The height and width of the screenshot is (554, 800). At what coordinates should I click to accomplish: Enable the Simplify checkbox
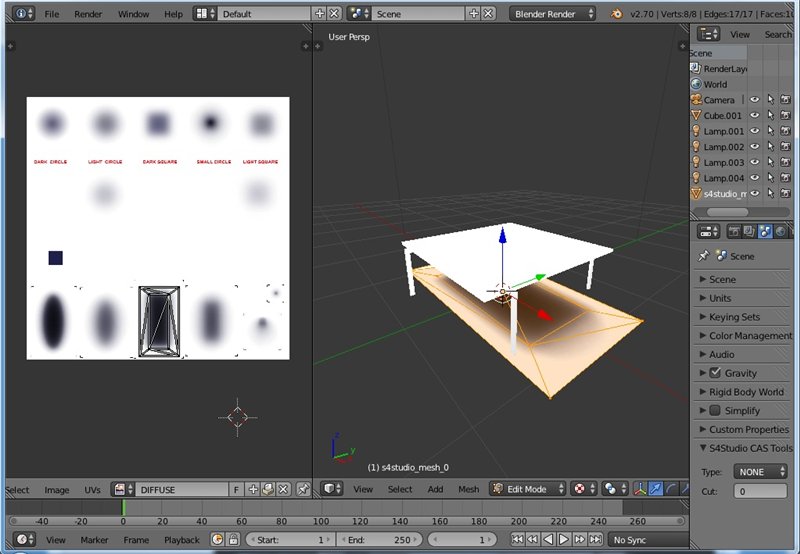(715, 410)
